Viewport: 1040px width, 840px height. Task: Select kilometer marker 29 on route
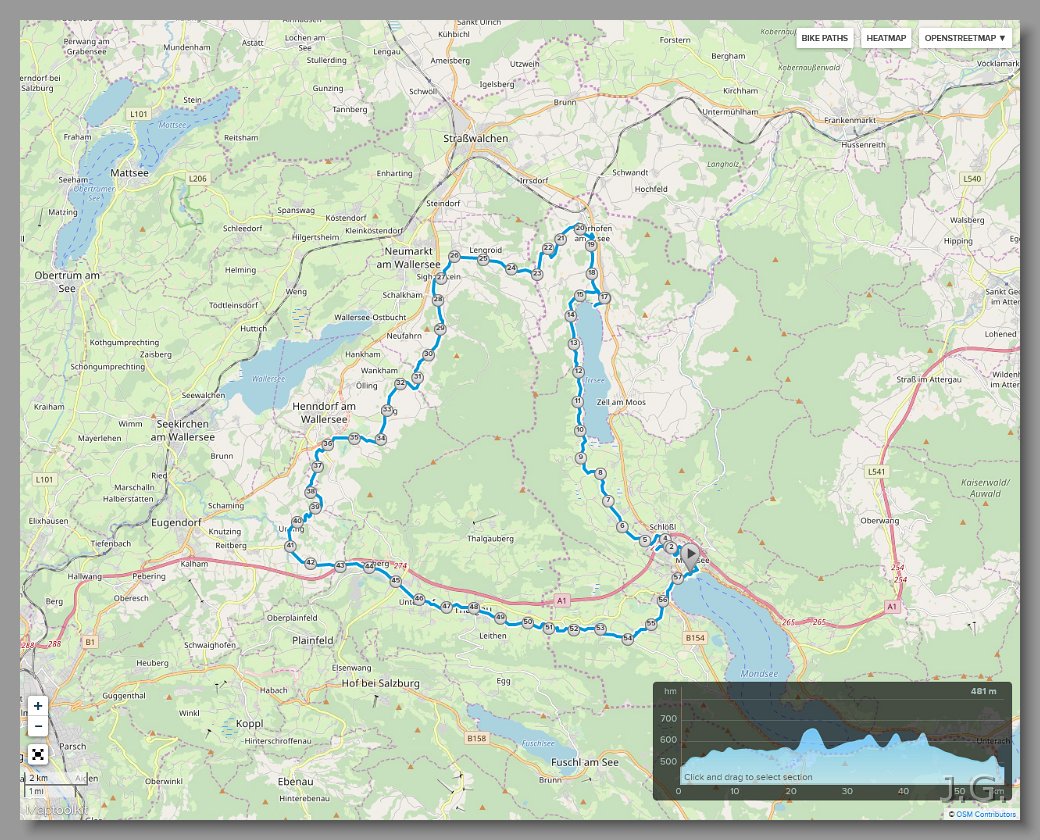click(440, 328)
